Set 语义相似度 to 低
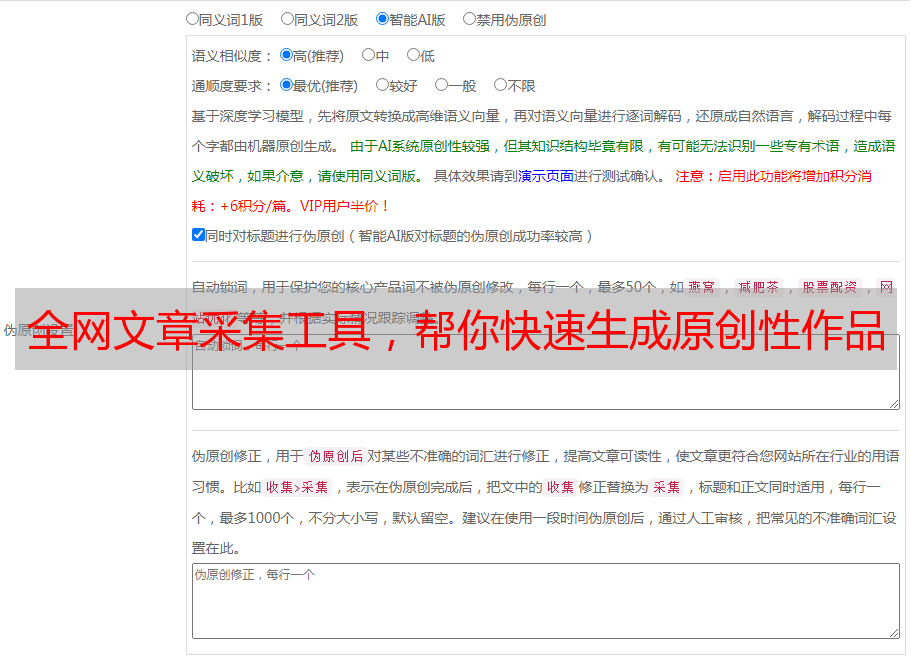 coord(413,55)
